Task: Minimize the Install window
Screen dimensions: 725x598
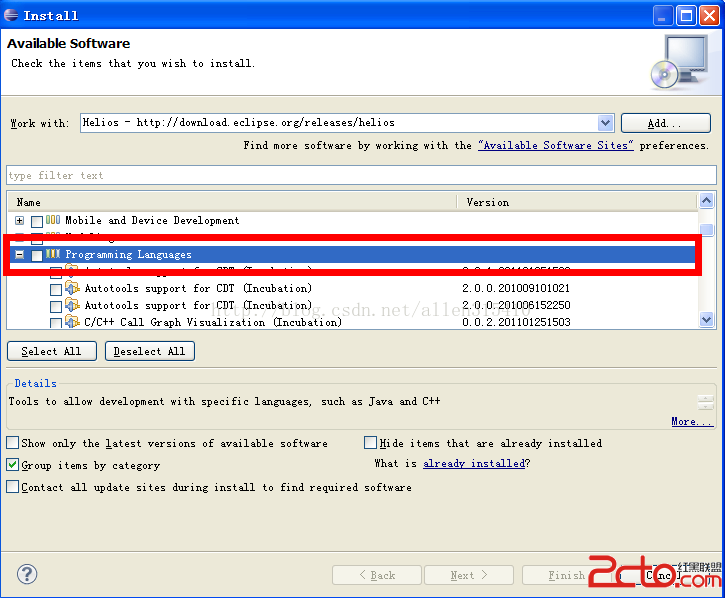Action: pos(663,16)
